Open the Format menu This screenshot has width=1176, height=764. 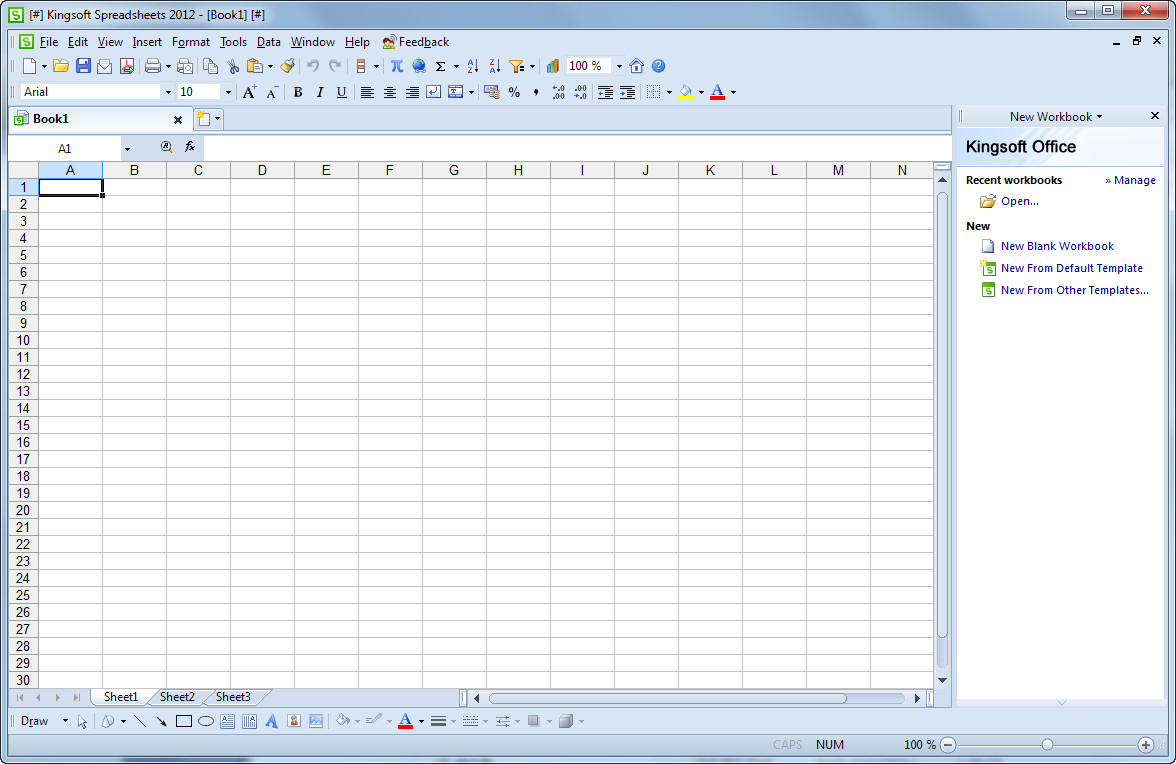(x=190, y=42)
